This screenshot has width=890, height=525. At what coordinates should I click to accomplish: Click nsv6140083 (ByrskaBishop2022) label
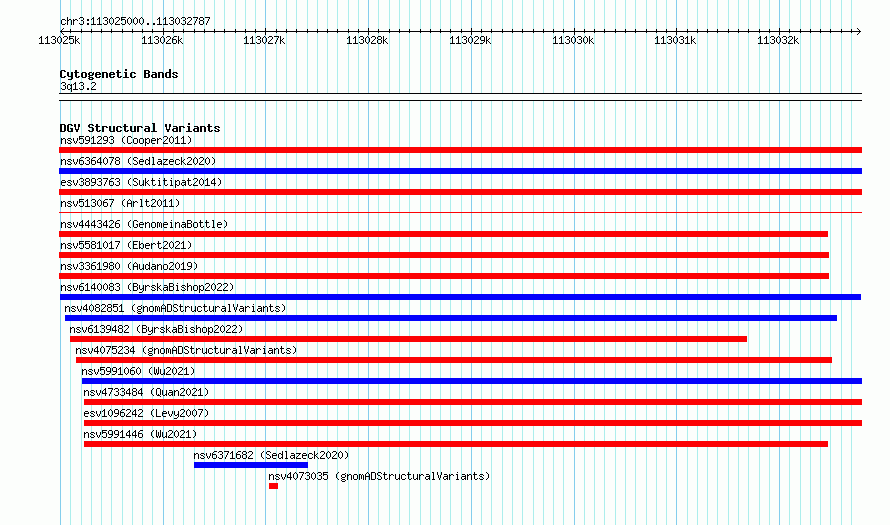click(147, 287)
